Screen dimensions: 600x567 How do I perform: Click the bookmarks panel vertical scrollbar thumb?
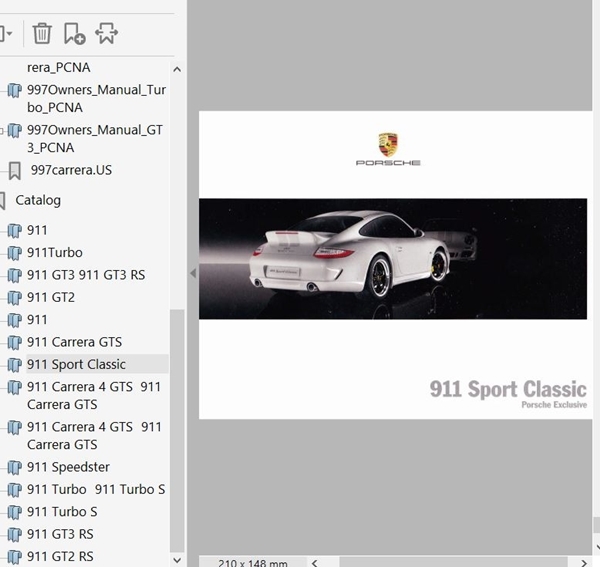click(177, 430)
